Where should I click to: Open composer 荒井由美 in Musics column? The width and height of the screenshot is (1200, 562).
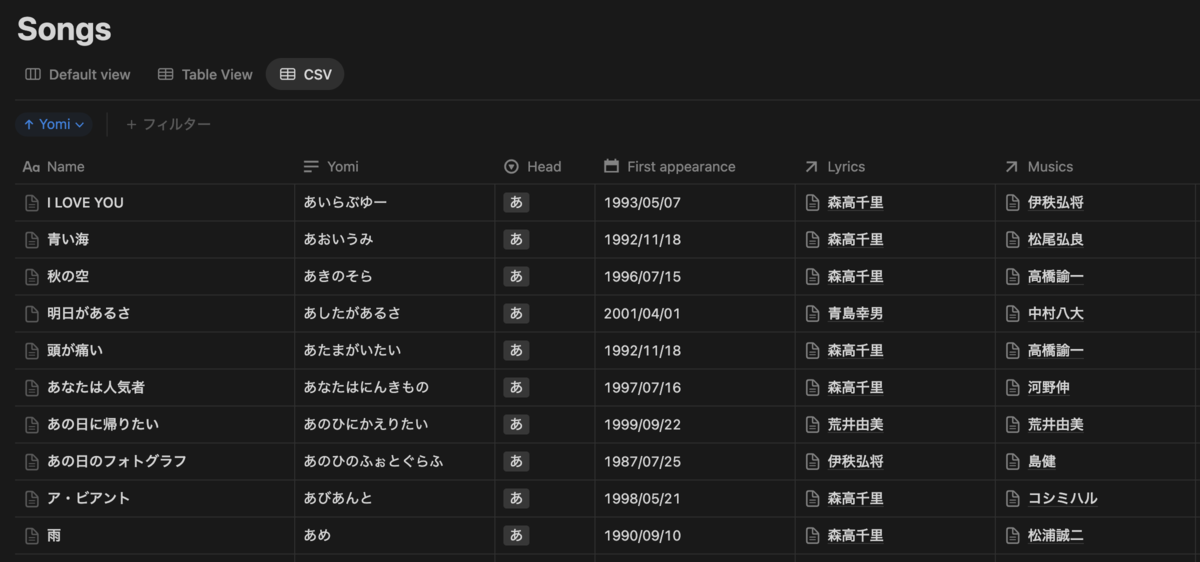point(1056,424)
